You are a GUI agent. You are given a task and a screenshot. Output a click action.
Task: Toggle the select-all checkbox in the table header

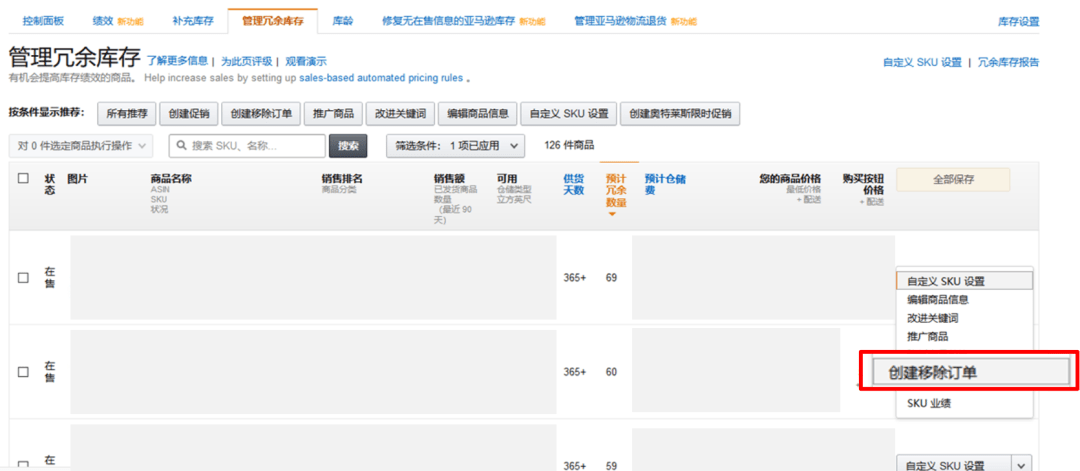tap(23, 178)
